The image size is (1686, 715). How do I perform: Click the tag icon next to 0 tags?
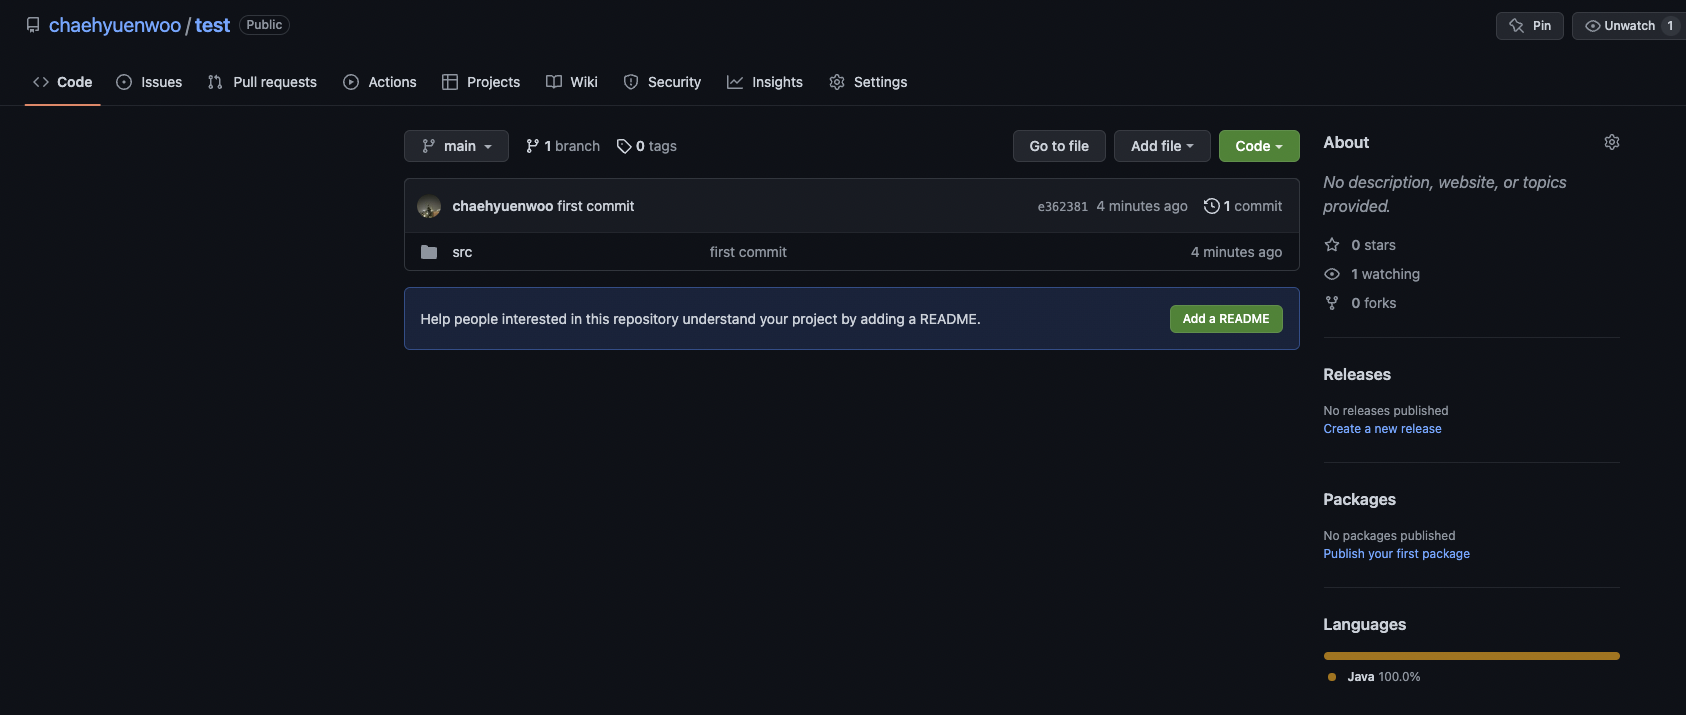(624, 146)
